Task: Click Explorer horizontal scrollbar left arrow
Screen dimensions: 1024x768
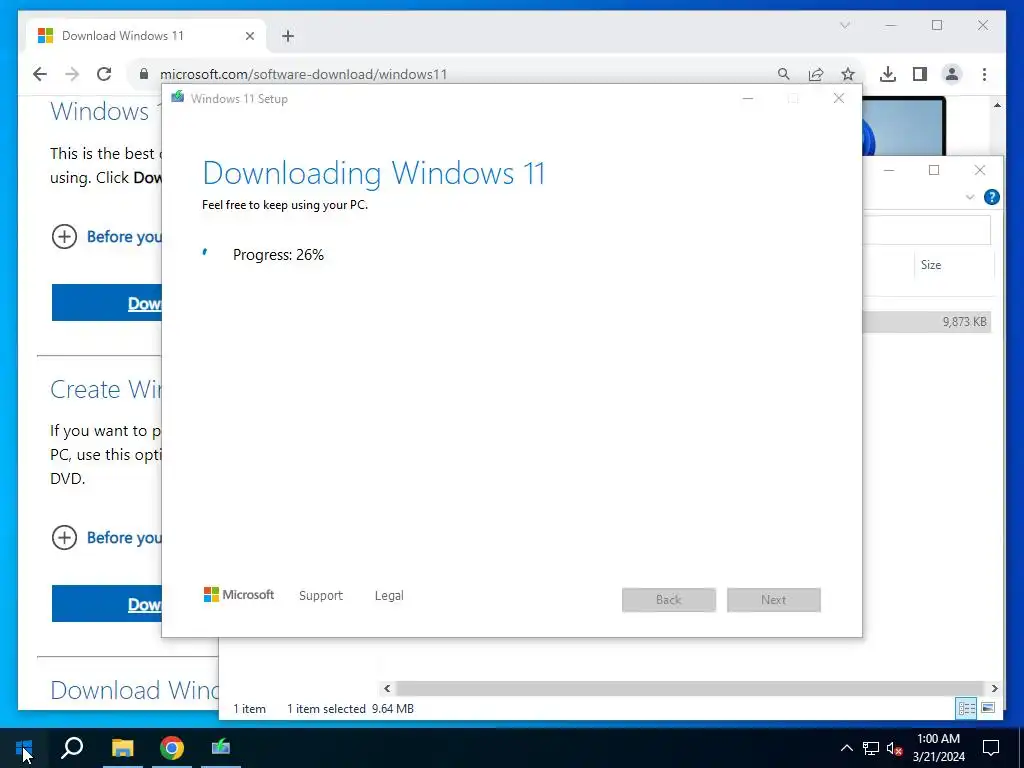Action: [387, 688]
